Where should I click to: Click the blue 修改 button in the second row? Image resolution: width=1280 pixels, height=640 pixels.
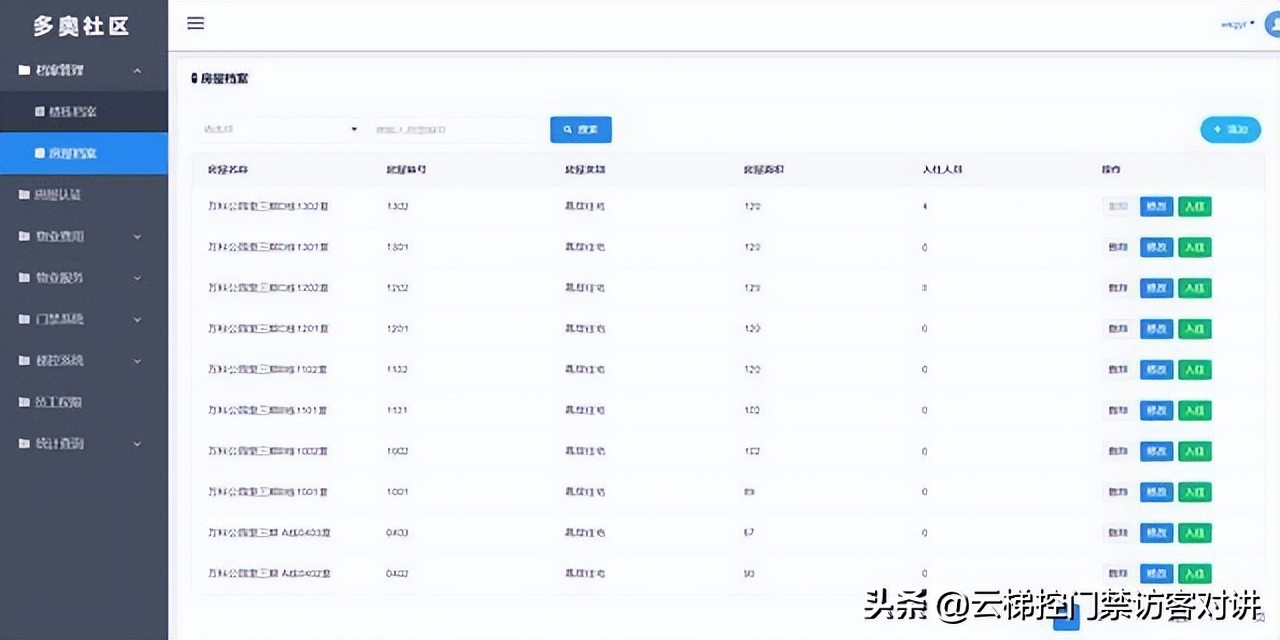tap(1156, 247)
